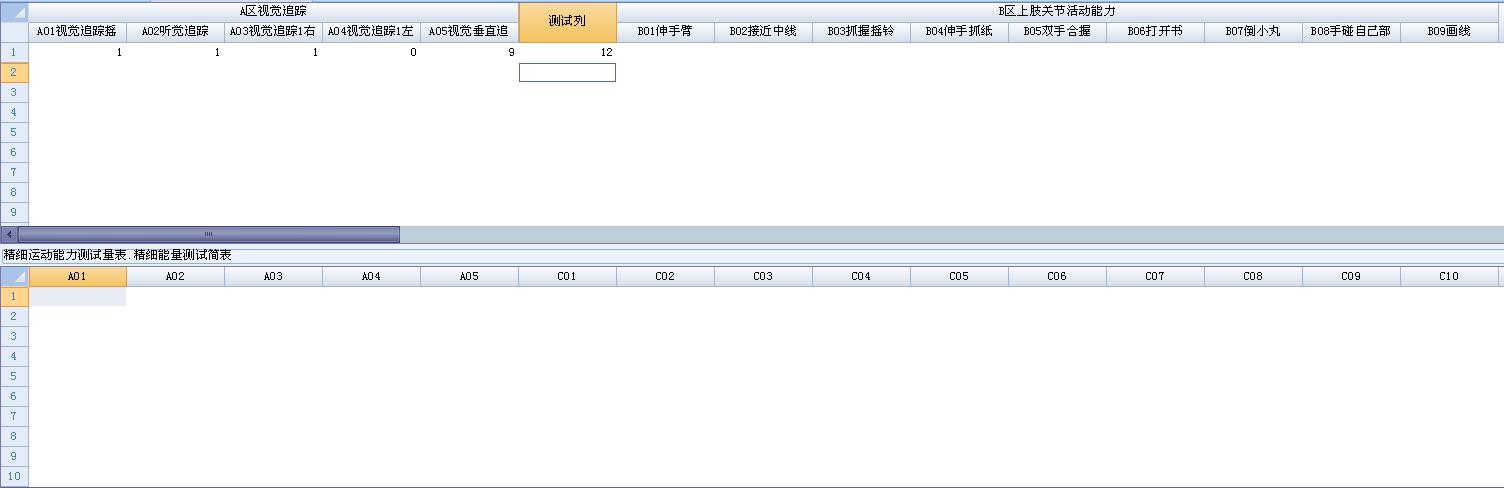1504x488 pixels.
Task: Click the horizontal scrollbar thumb
Action: tap(208, 234)
